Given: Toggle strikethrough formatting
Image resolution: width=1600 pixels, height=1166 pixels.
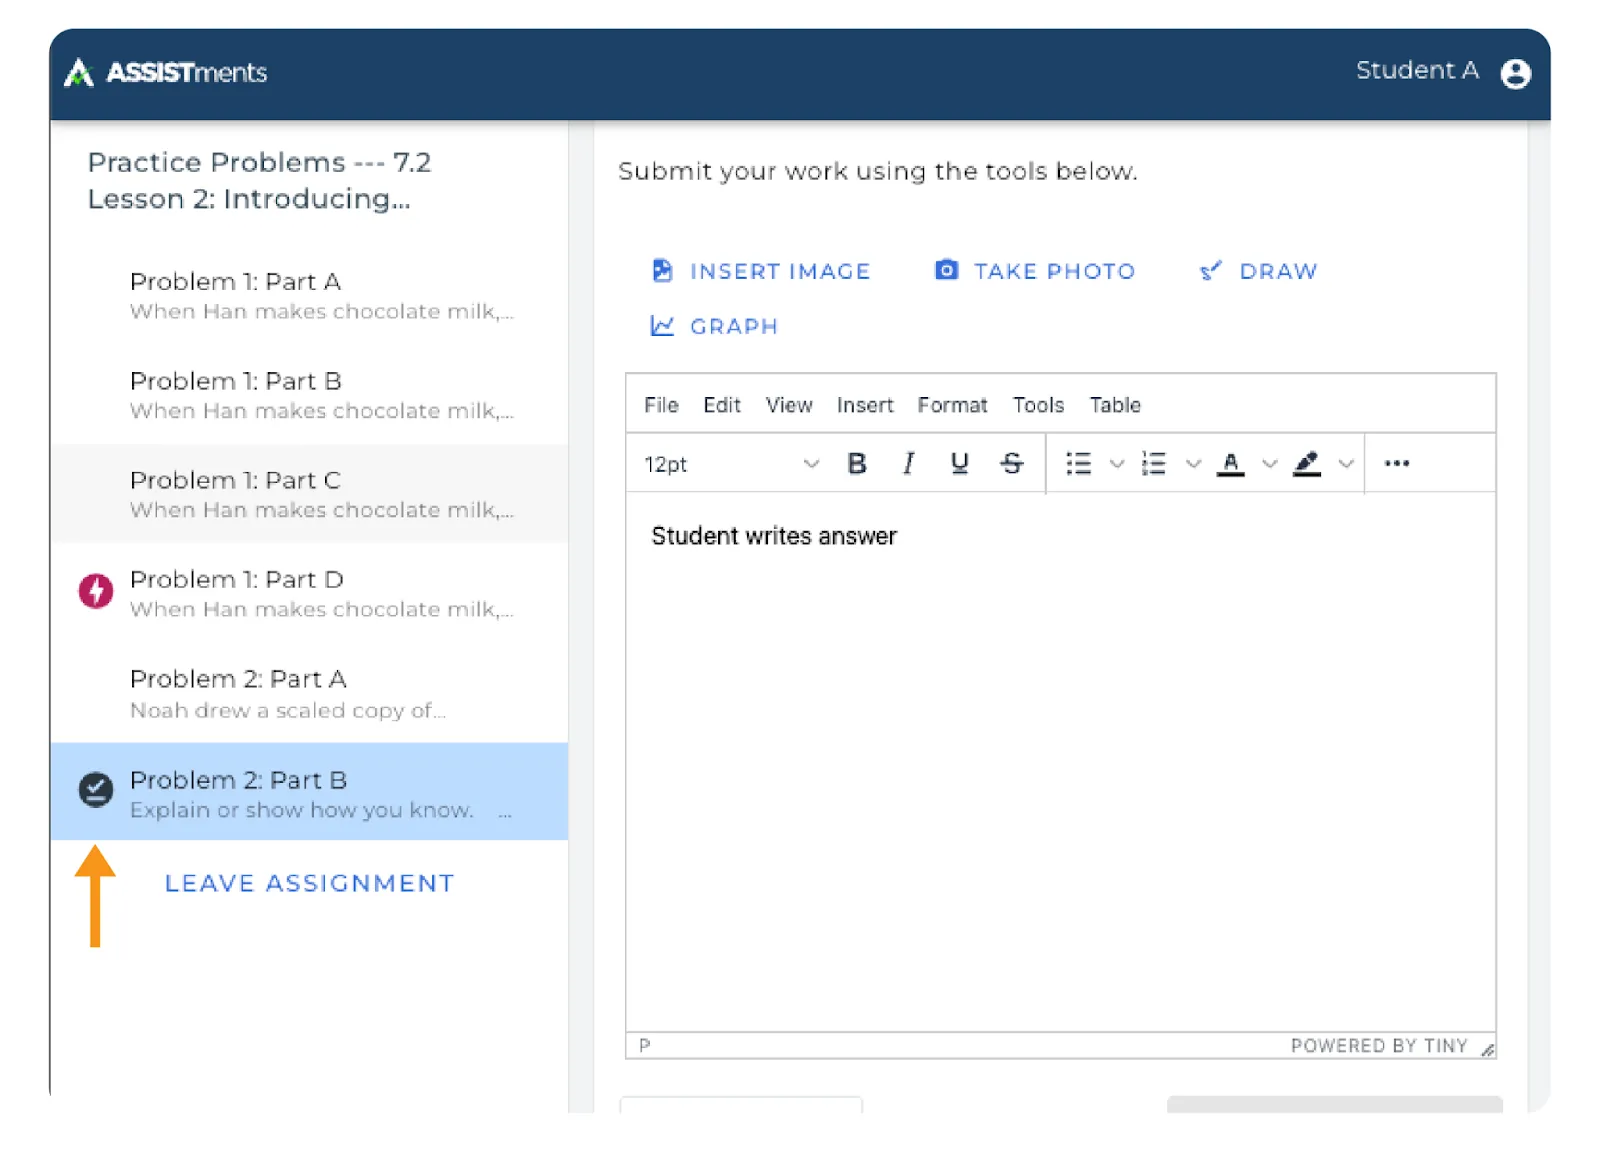Looking at the screenshot, I should pos(1012,464).
